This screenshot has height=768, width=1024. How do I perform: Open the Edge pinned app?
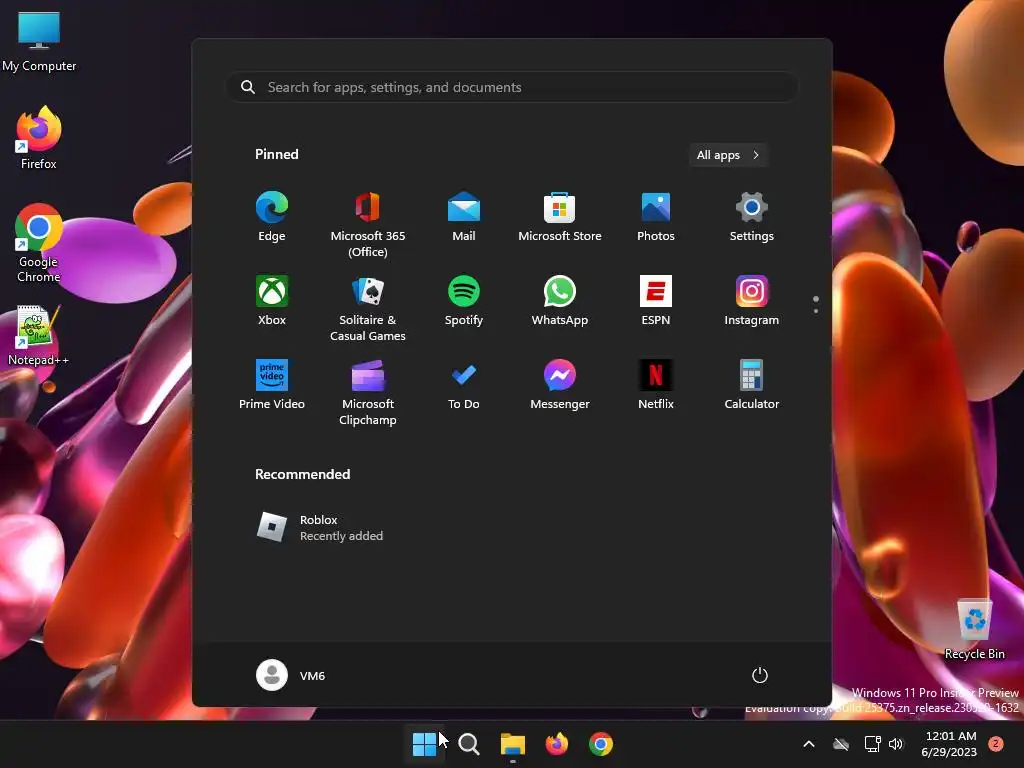(272, 217)
